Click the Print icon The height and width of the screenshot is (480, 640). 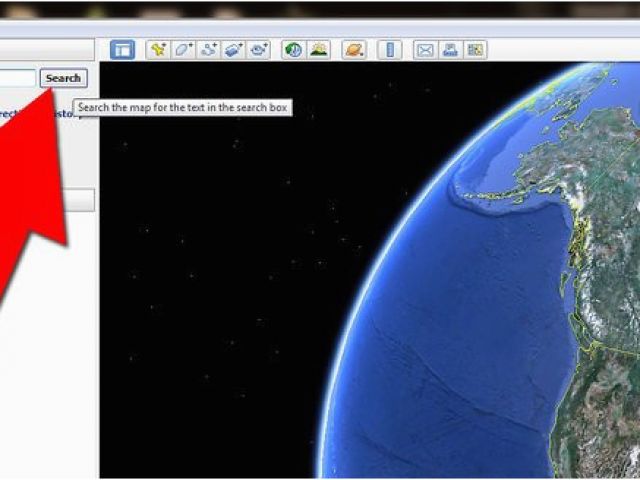(450, 50)
